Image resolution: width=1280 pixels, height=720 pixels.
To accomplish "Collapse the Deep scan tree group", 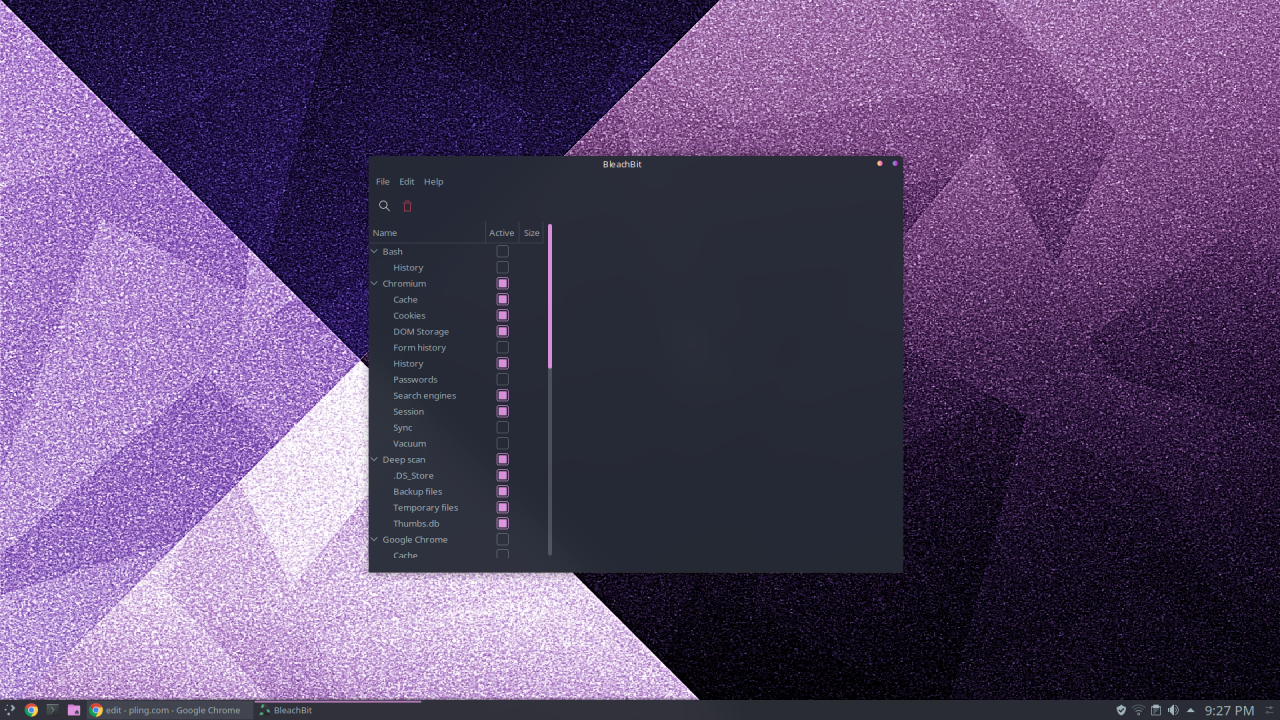I will coord(375,459).
